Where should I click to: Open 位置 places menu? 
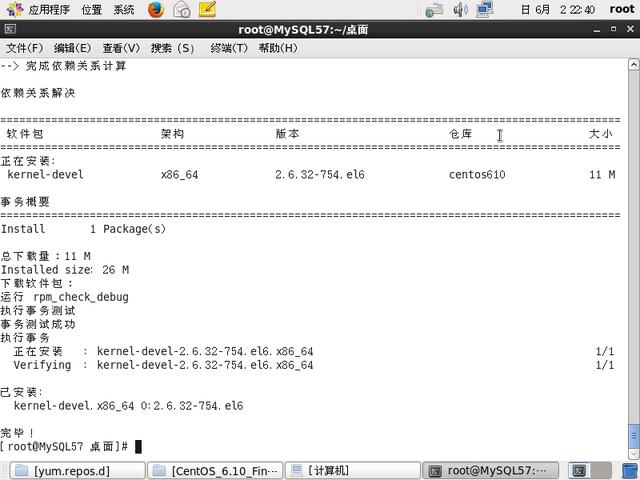click(x=92, y=10)
